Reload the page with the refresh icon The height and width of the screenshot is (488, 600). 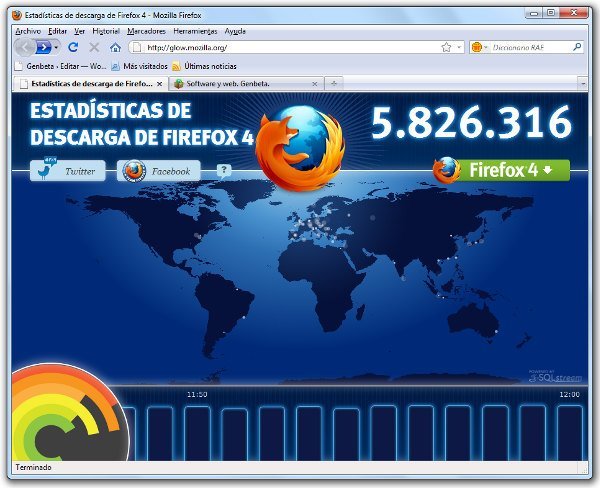coord(73,47)
